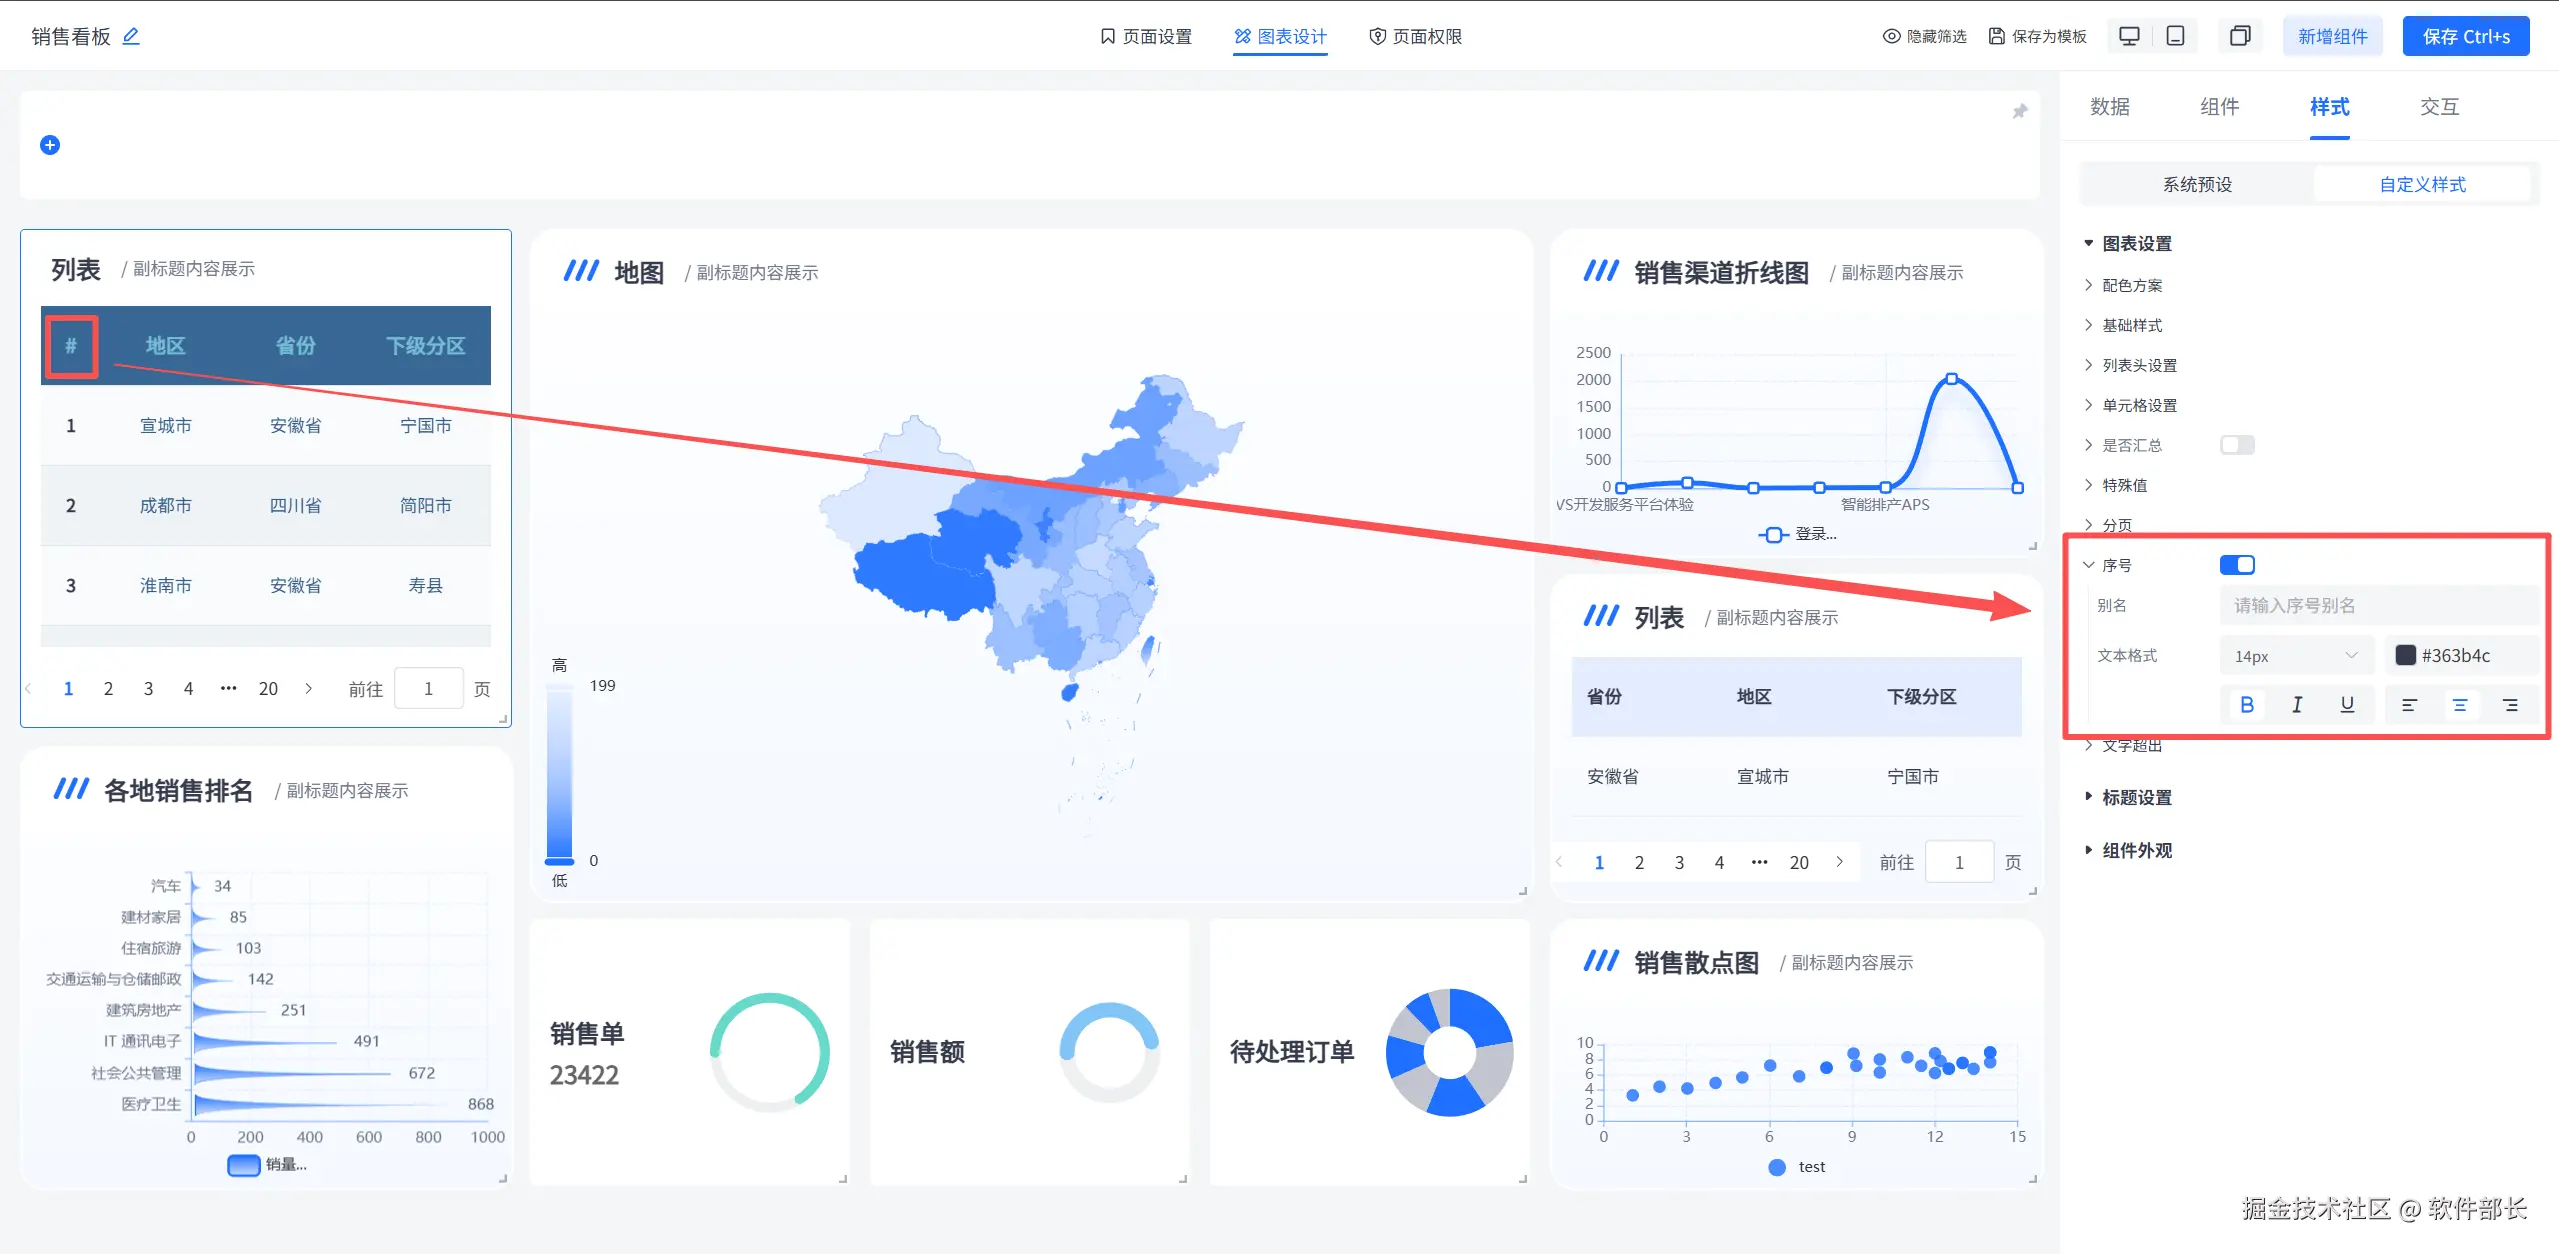Toggle bold text format for 序号
2559x1254 pixels.
2247,705
